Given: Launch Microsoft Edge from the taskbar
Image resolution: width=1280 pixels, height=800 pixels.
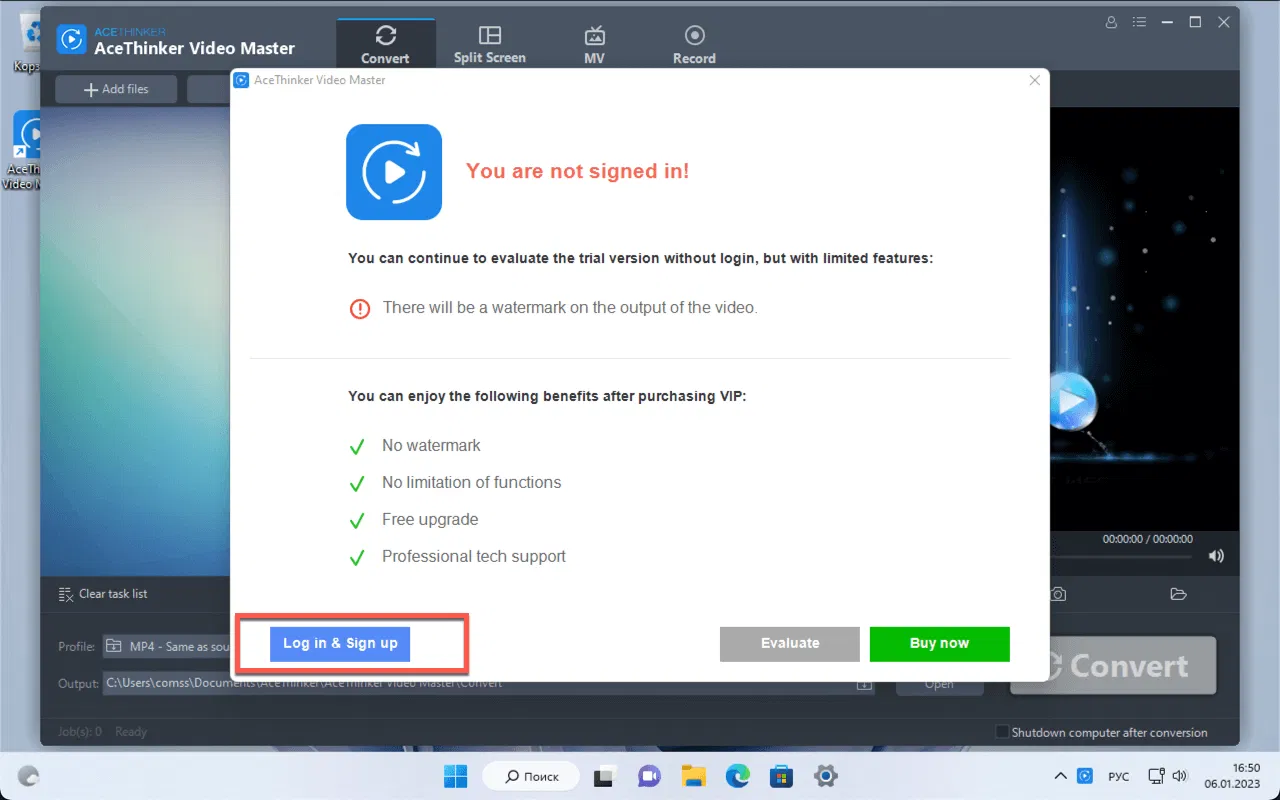Looking at the screenshot, I should (x=737, y=776).
